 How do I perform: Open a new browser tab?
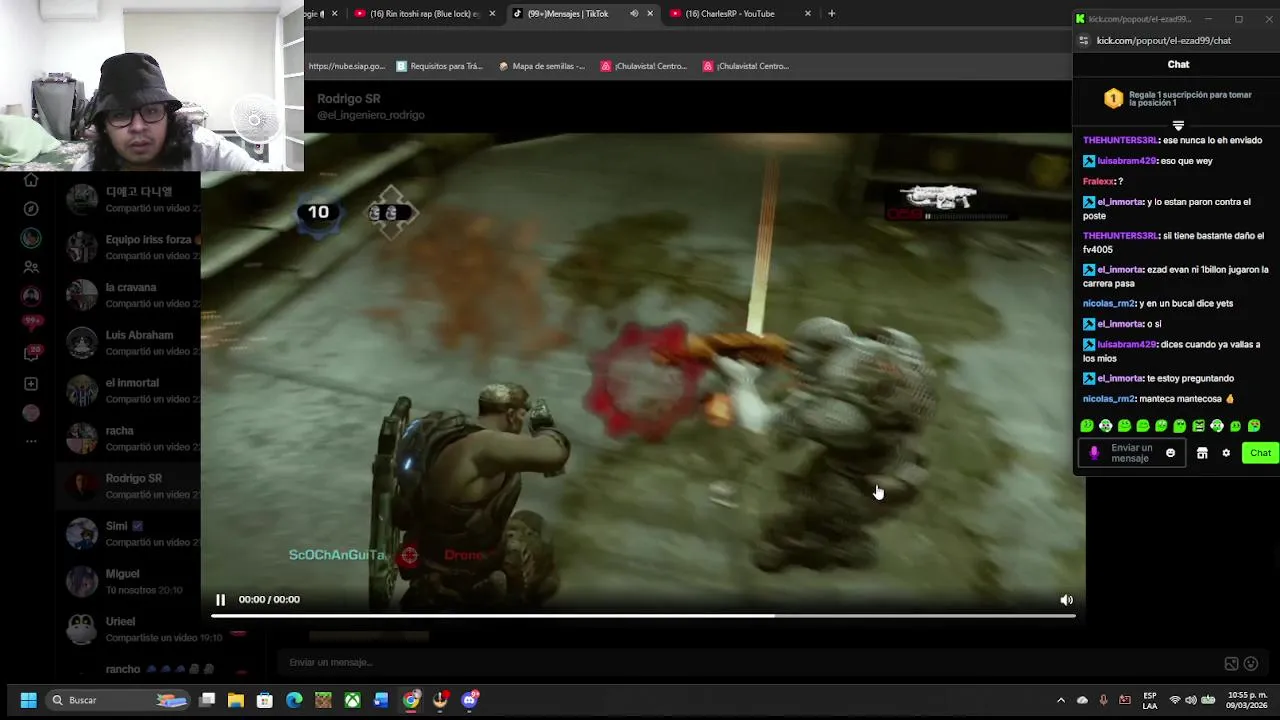point(831,13)
